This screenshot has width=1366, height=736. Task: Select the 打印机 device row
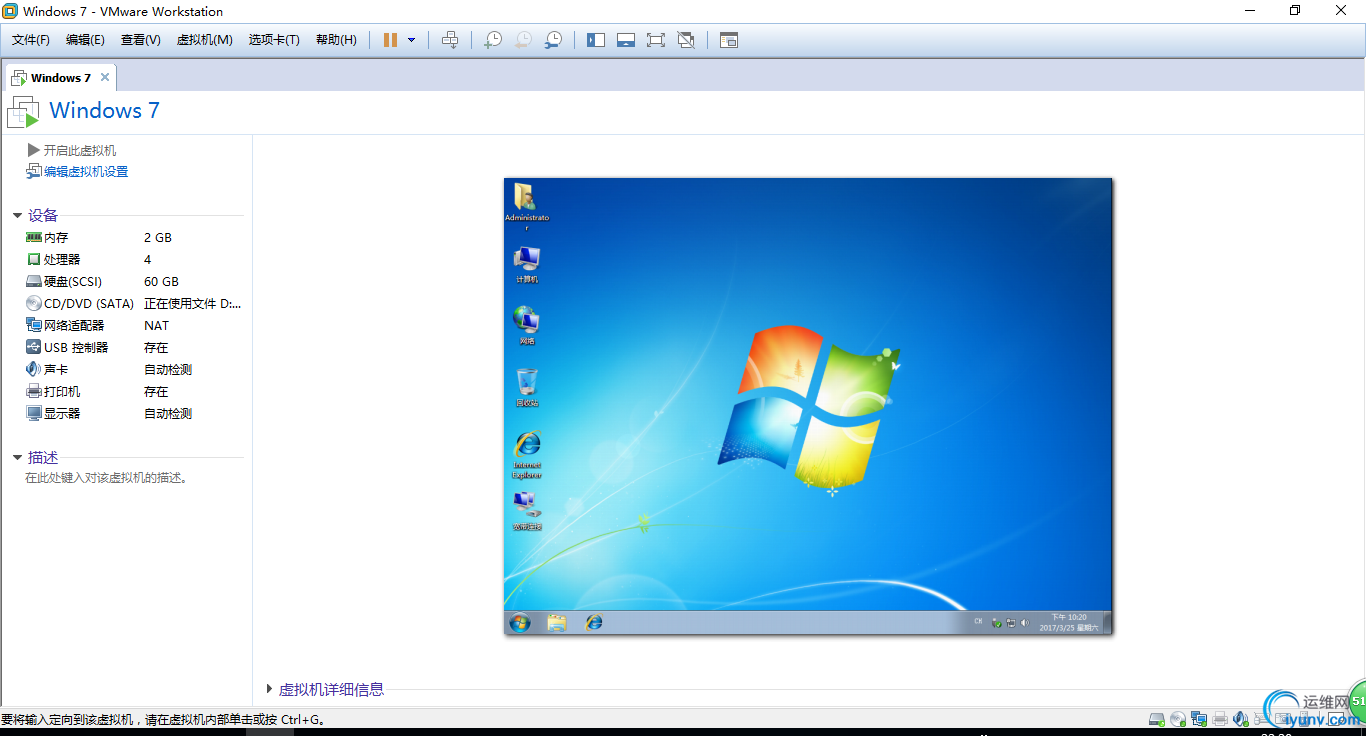134,392
